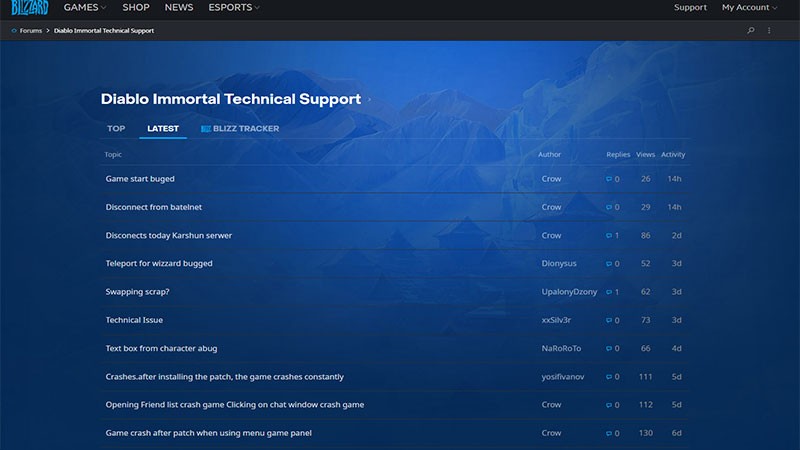800x450 pixels.
Task: Click reply bubble icon for Swapping scrap?
Action: pyautogui.click(x=609, y=292)
